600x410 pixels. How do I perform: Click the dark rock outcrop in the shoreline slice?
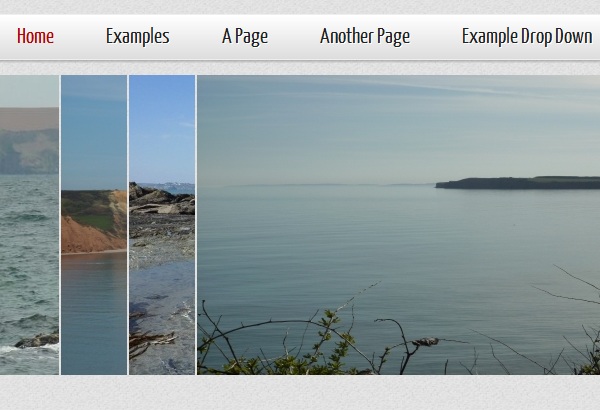click(161, 199)
